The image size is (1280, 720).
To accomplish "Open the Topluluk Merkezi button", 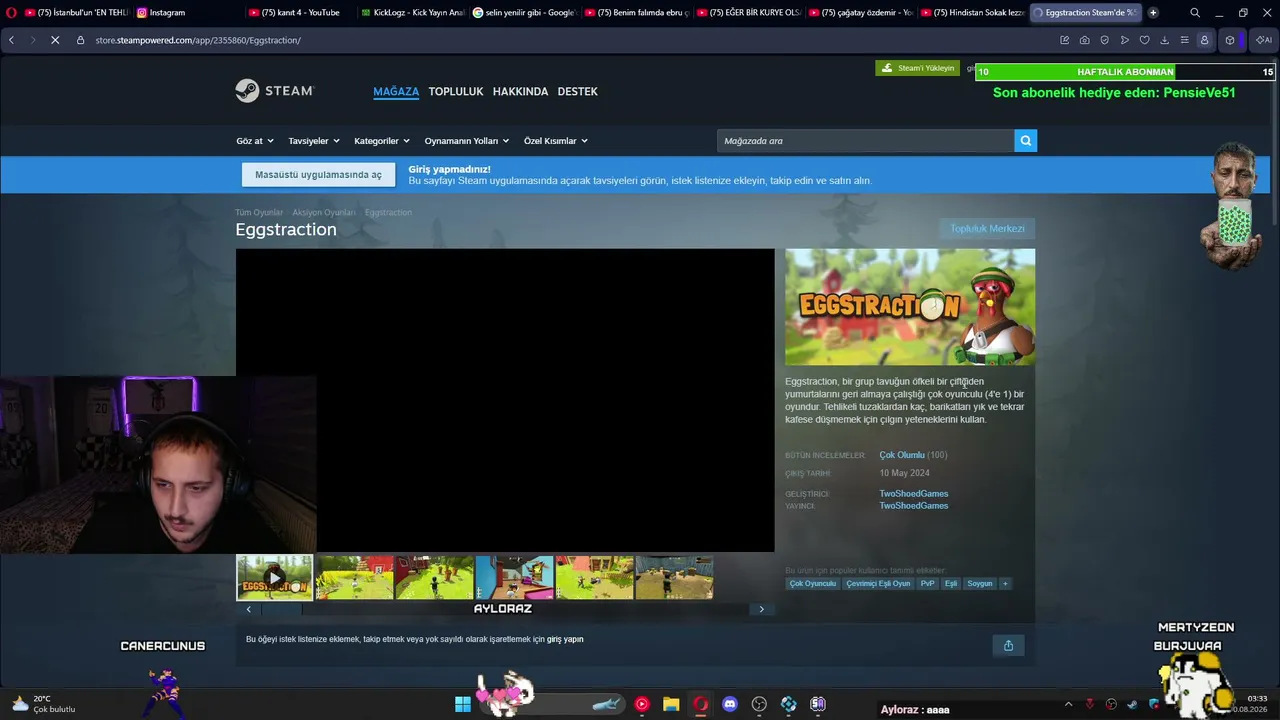I will pyautogui.click(x=987, y=229).
